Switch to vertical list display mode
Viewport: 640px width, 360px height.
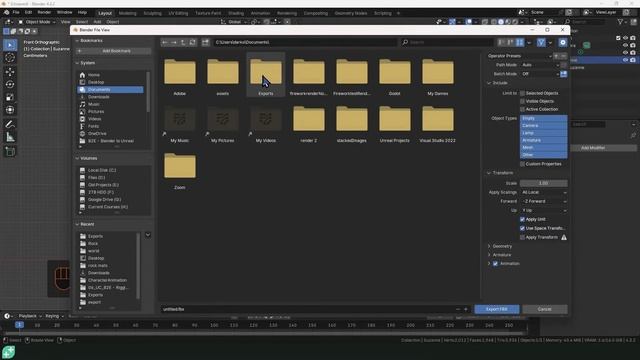click(502, 42)
